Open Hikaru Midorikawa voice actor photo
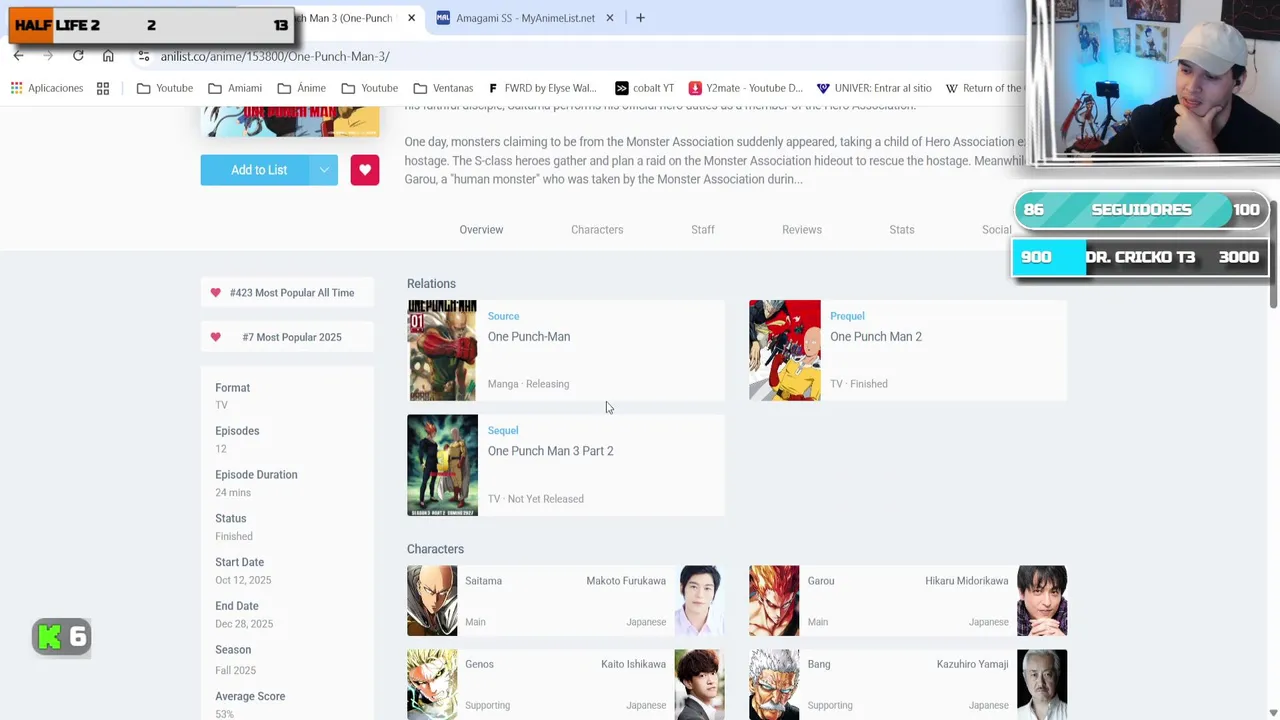The image size is (1280, 720). (1042, 601)
